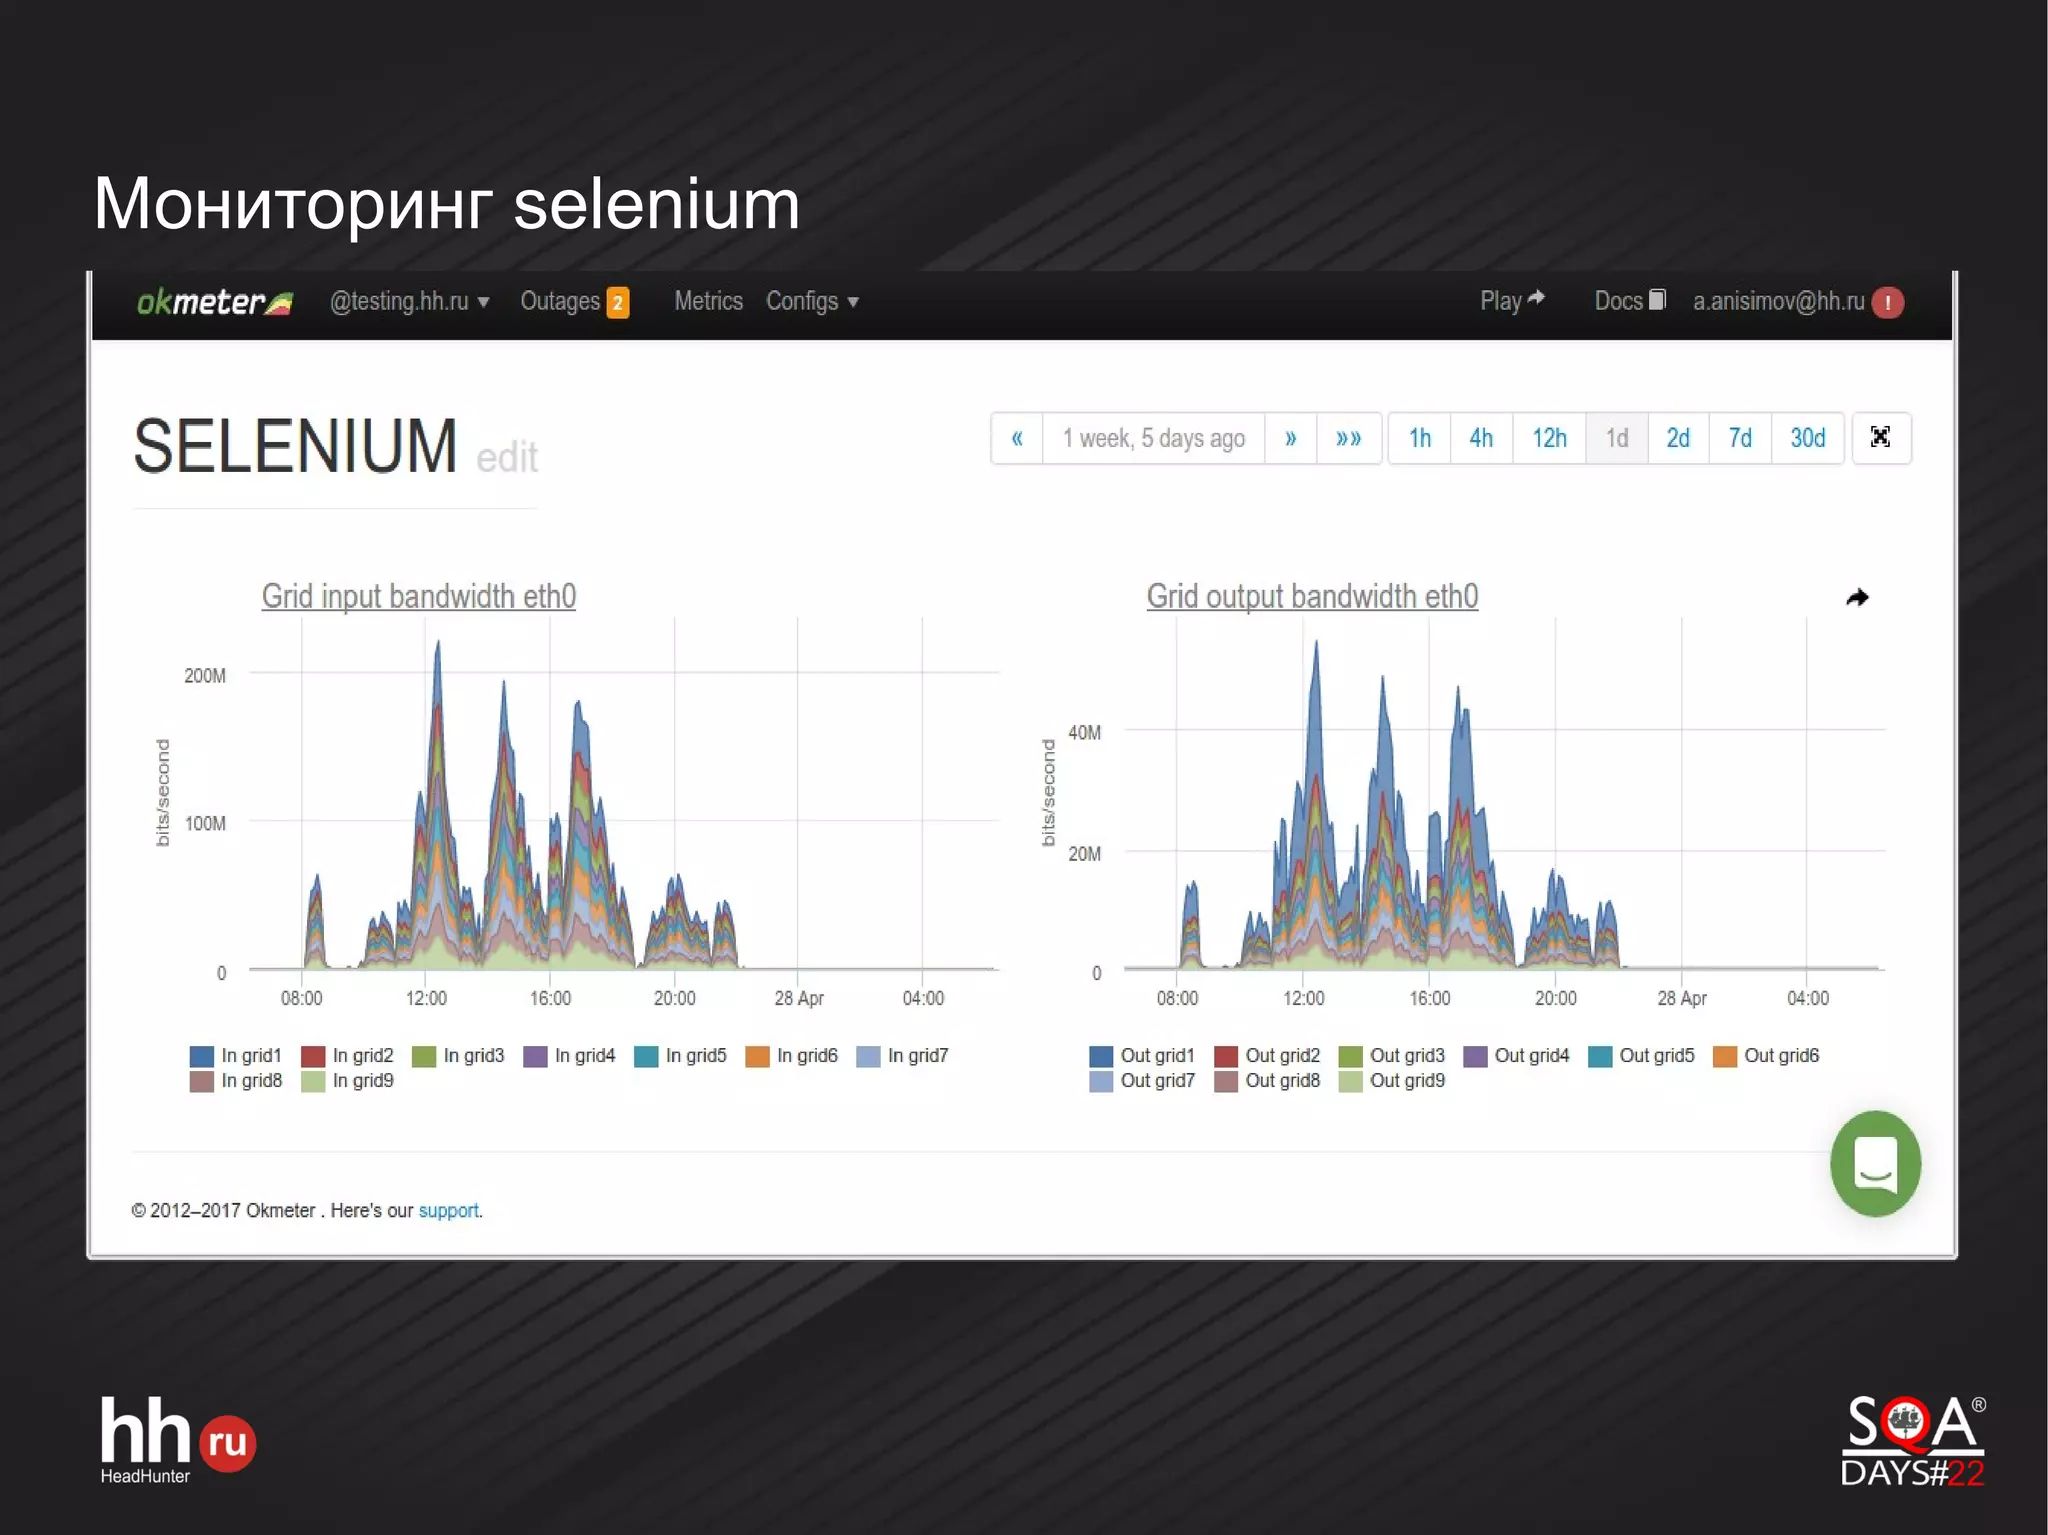Image resolution: width=2048 pixels, height=1535 pixels.
Task: Click the Play share-arrow button
Action: (1512, 301)
